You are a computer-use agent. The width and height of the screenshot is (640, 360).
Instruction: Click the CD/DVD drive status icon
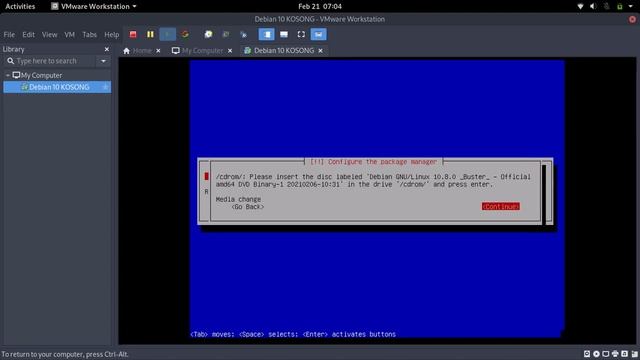coord(596,354)
